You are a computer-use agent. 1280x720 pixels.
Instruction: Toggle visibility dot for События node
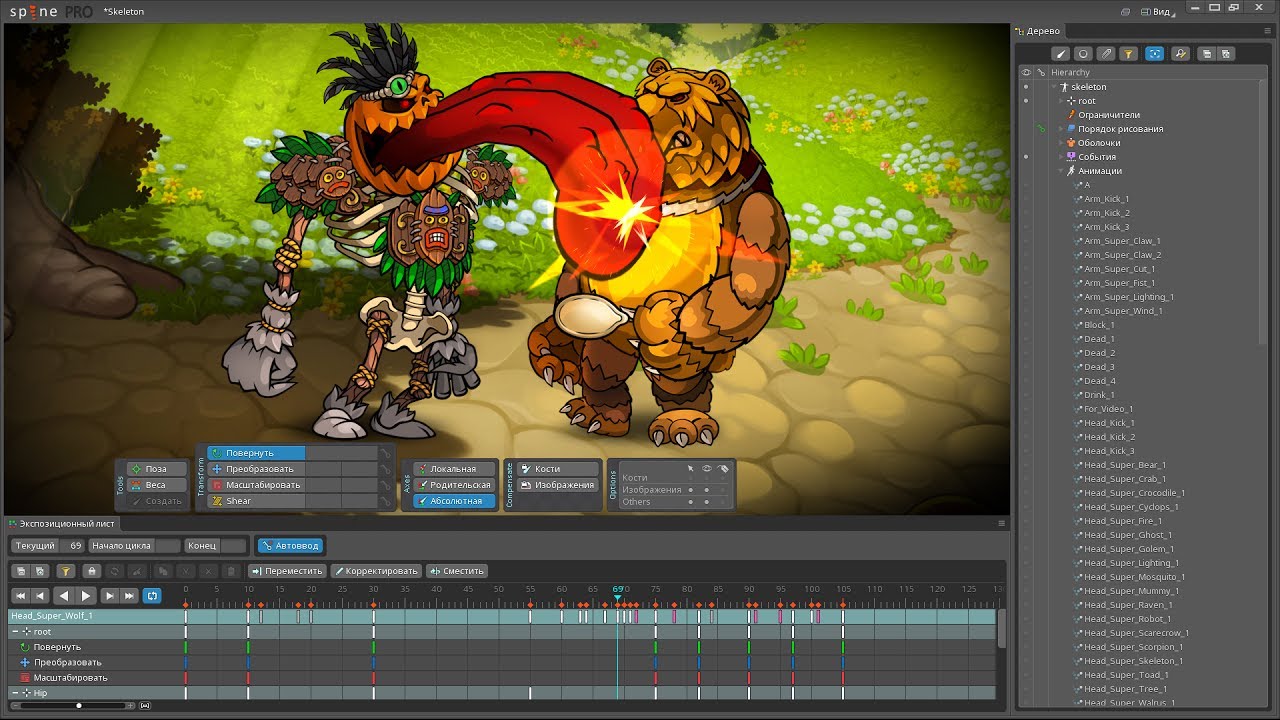coord(1026,157)
